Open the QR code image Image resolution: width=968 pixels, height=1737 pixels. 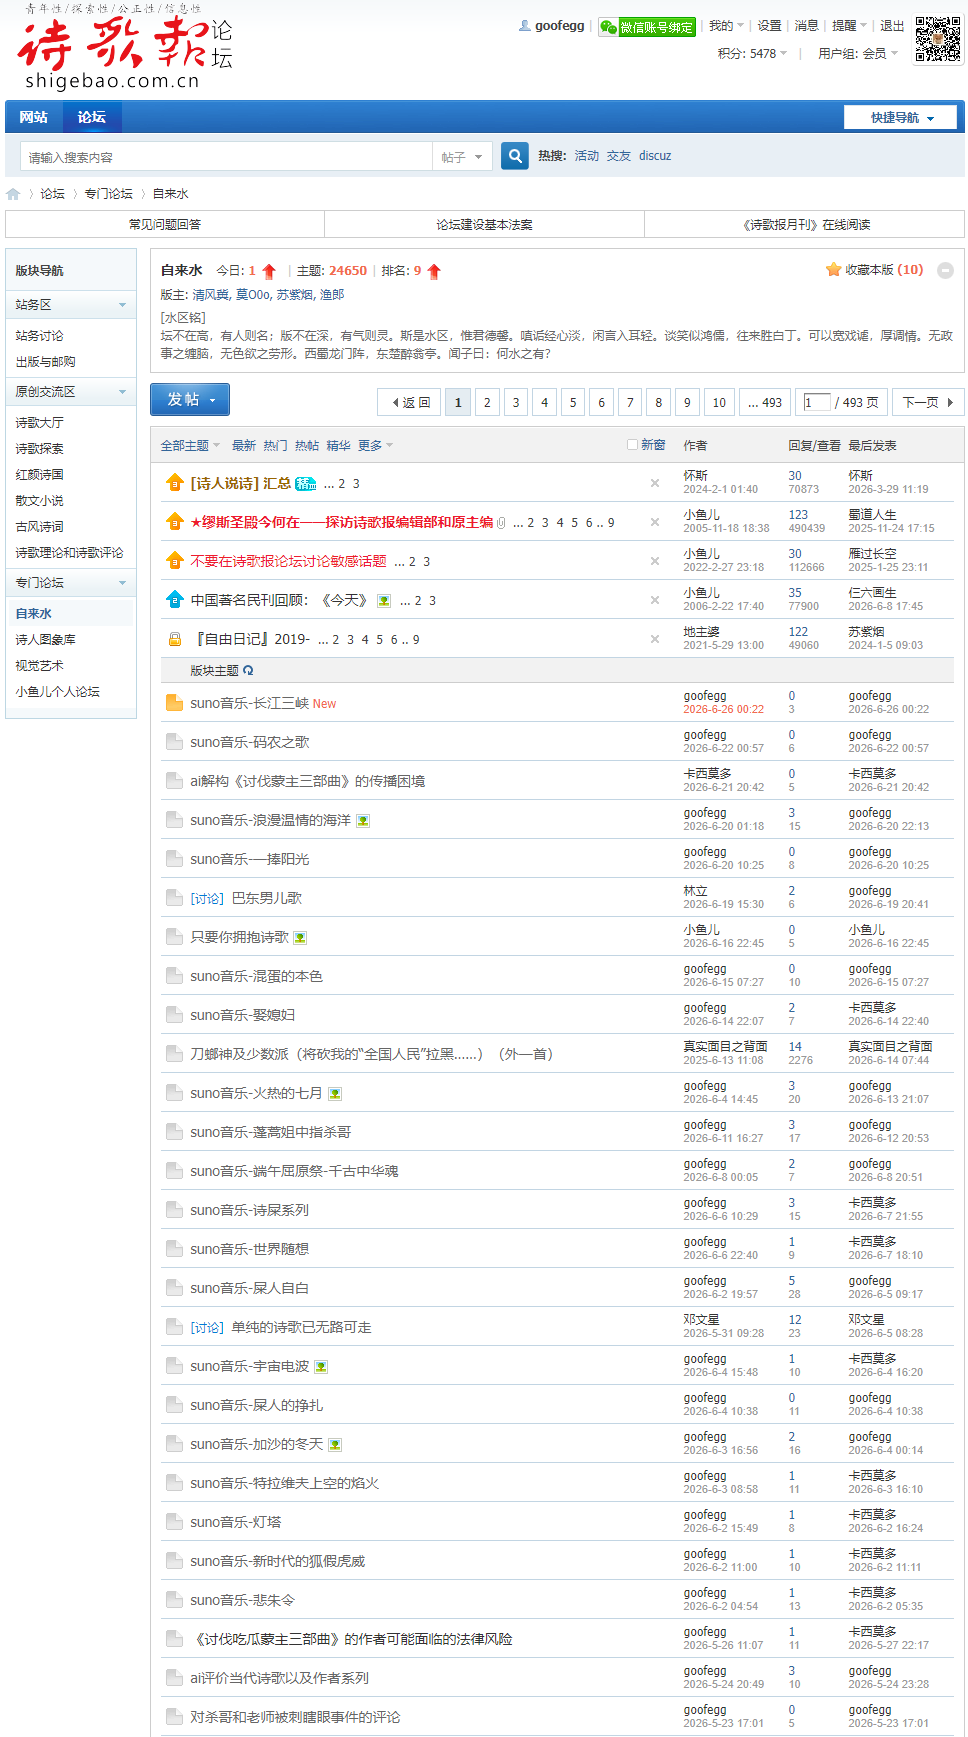[x=938, y=40]
